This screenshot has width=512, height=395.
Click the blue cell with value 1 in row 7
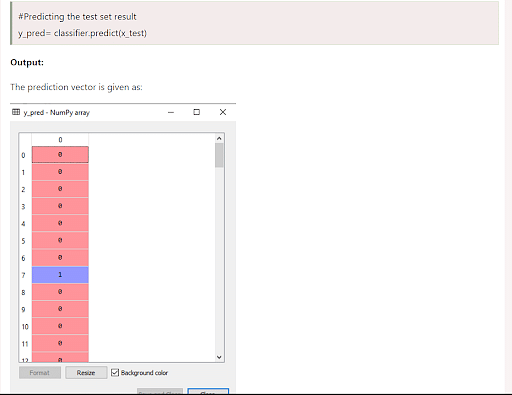pyautogui.click(x=60, y=275)
